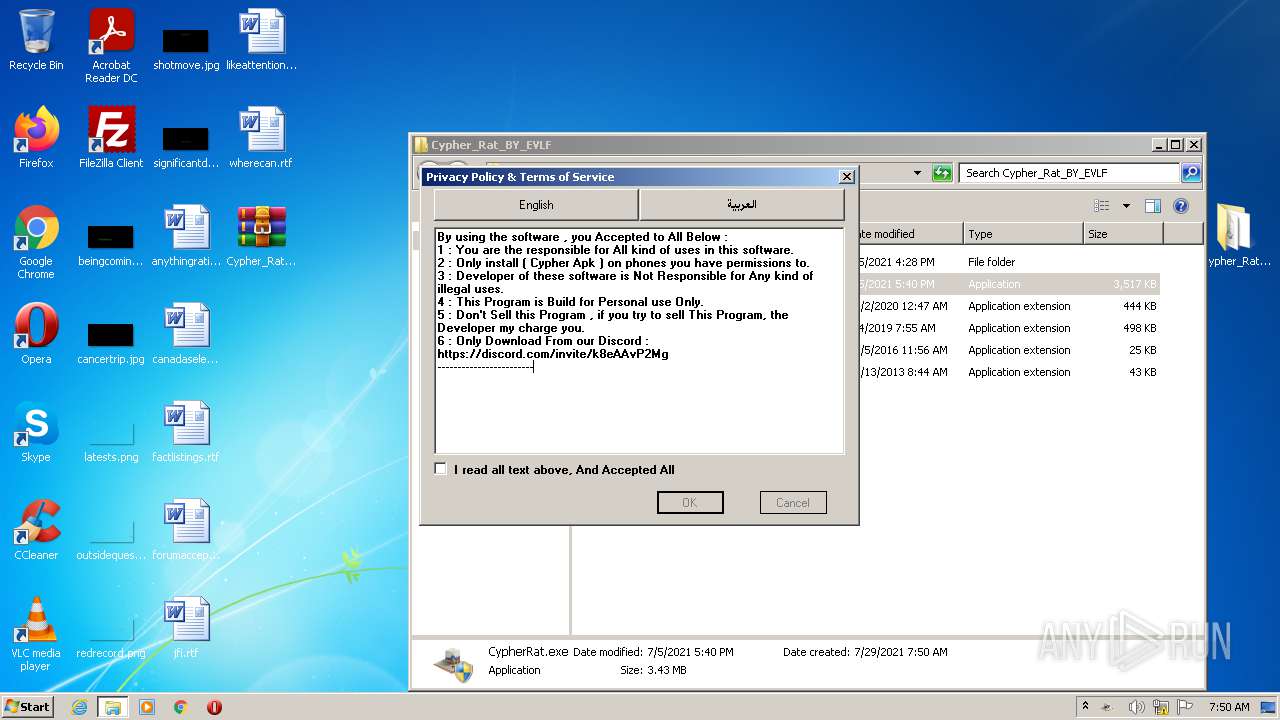Screen dimensions: 1280x720
Task: Launch VLC media player shortcut
Action: click(x=36, y=634)
